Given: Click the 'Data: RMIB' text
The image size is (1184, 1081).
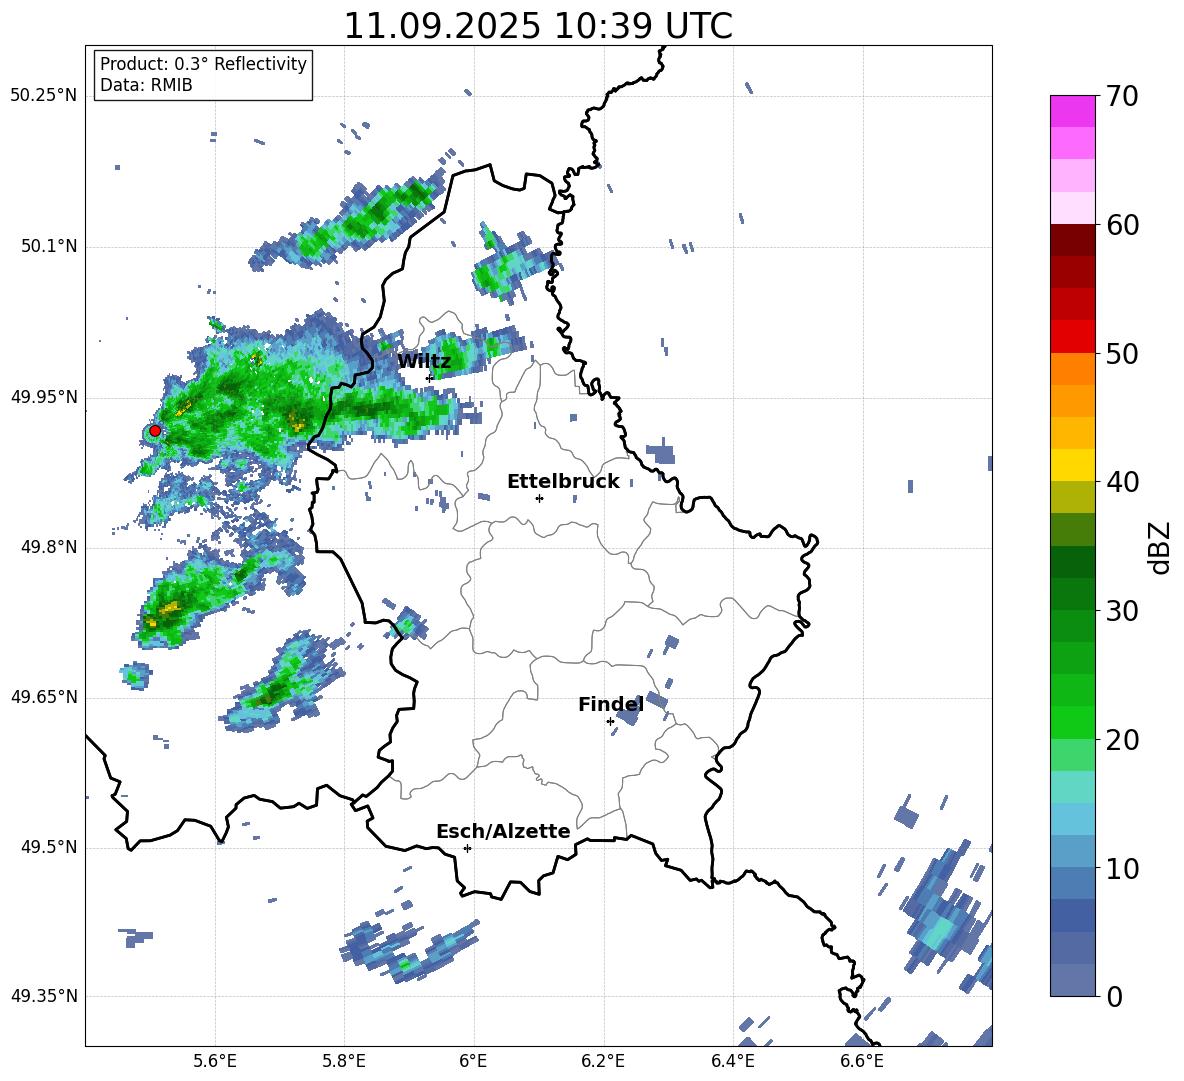Looking at the screenshot, I should pos(146,85).
